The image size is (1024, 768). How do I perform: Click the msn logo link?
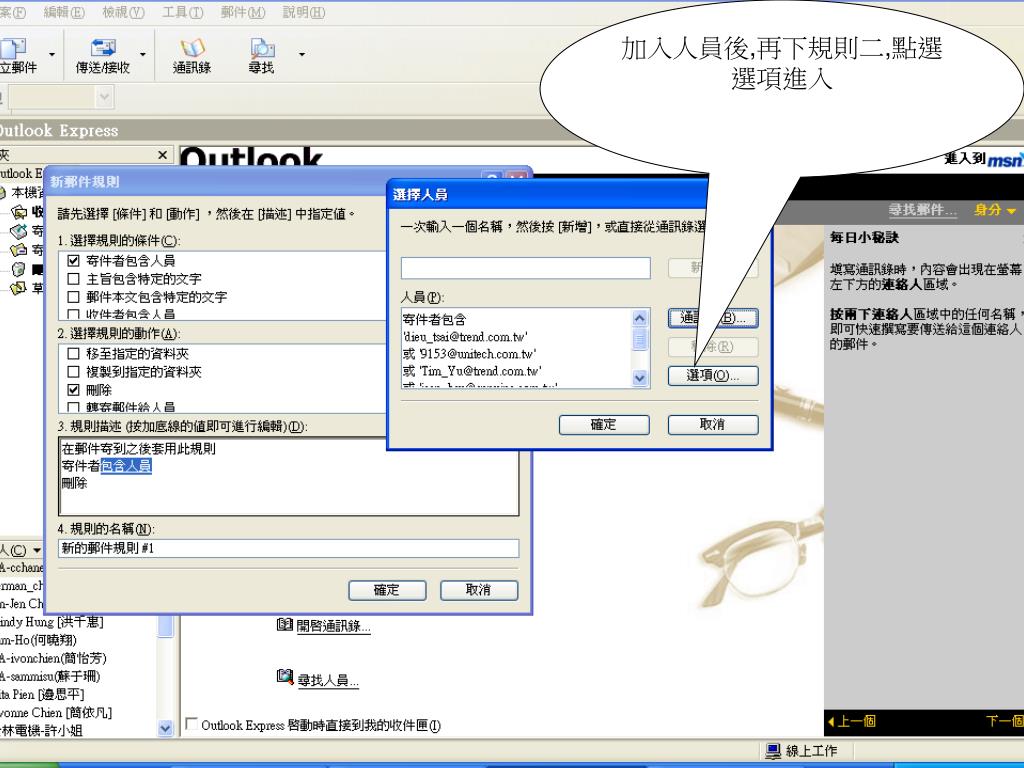[x=1004, y=159]
